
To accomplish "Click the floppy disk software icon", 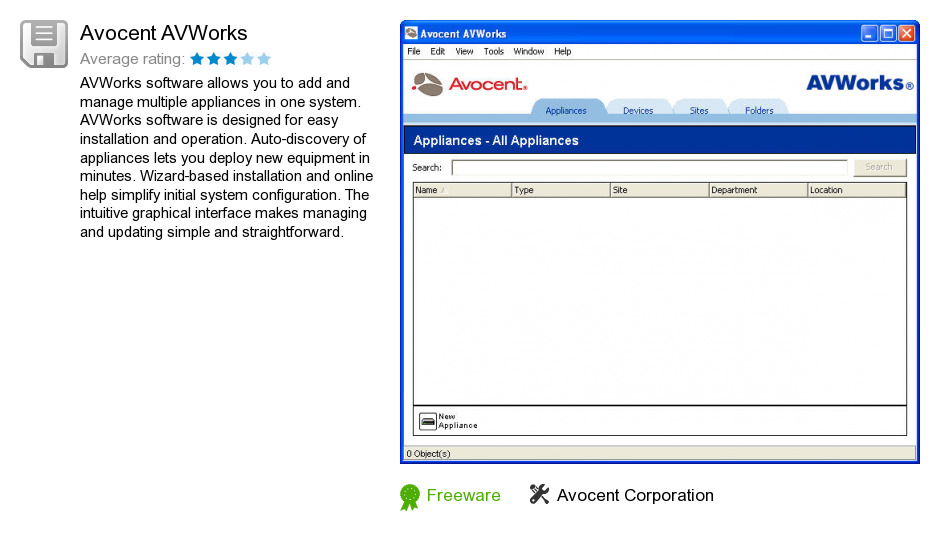I will [44, 44].
